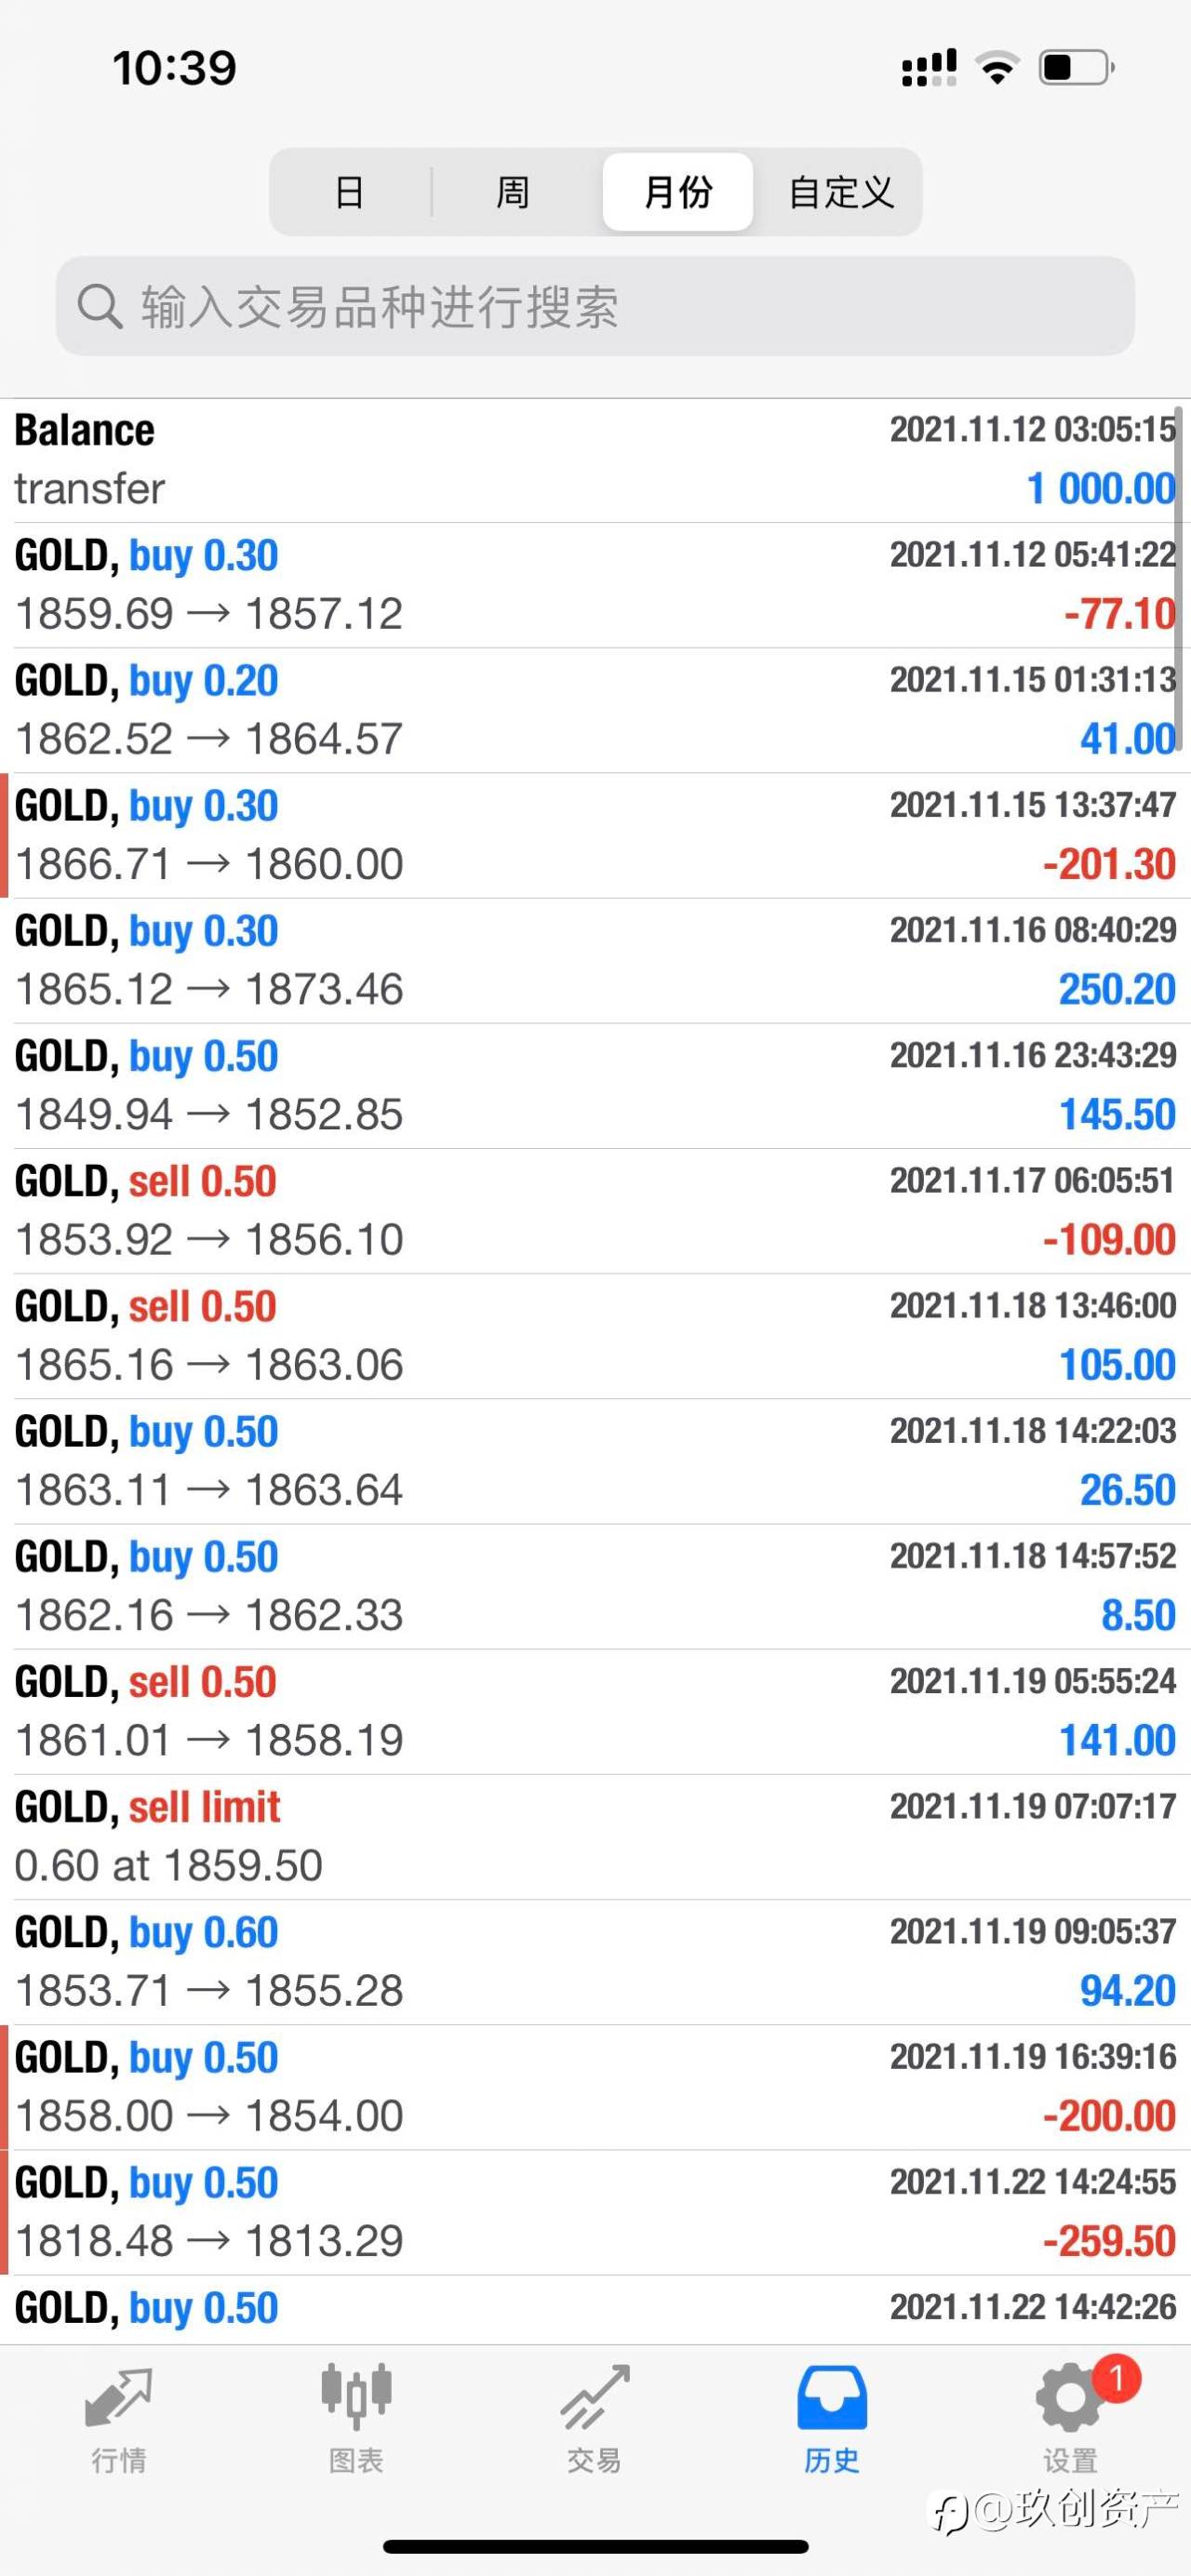Expand GOLD sell 0.50 trade with -109.00 loss
The image size is (1191, 2576).
pos(594,1210)
